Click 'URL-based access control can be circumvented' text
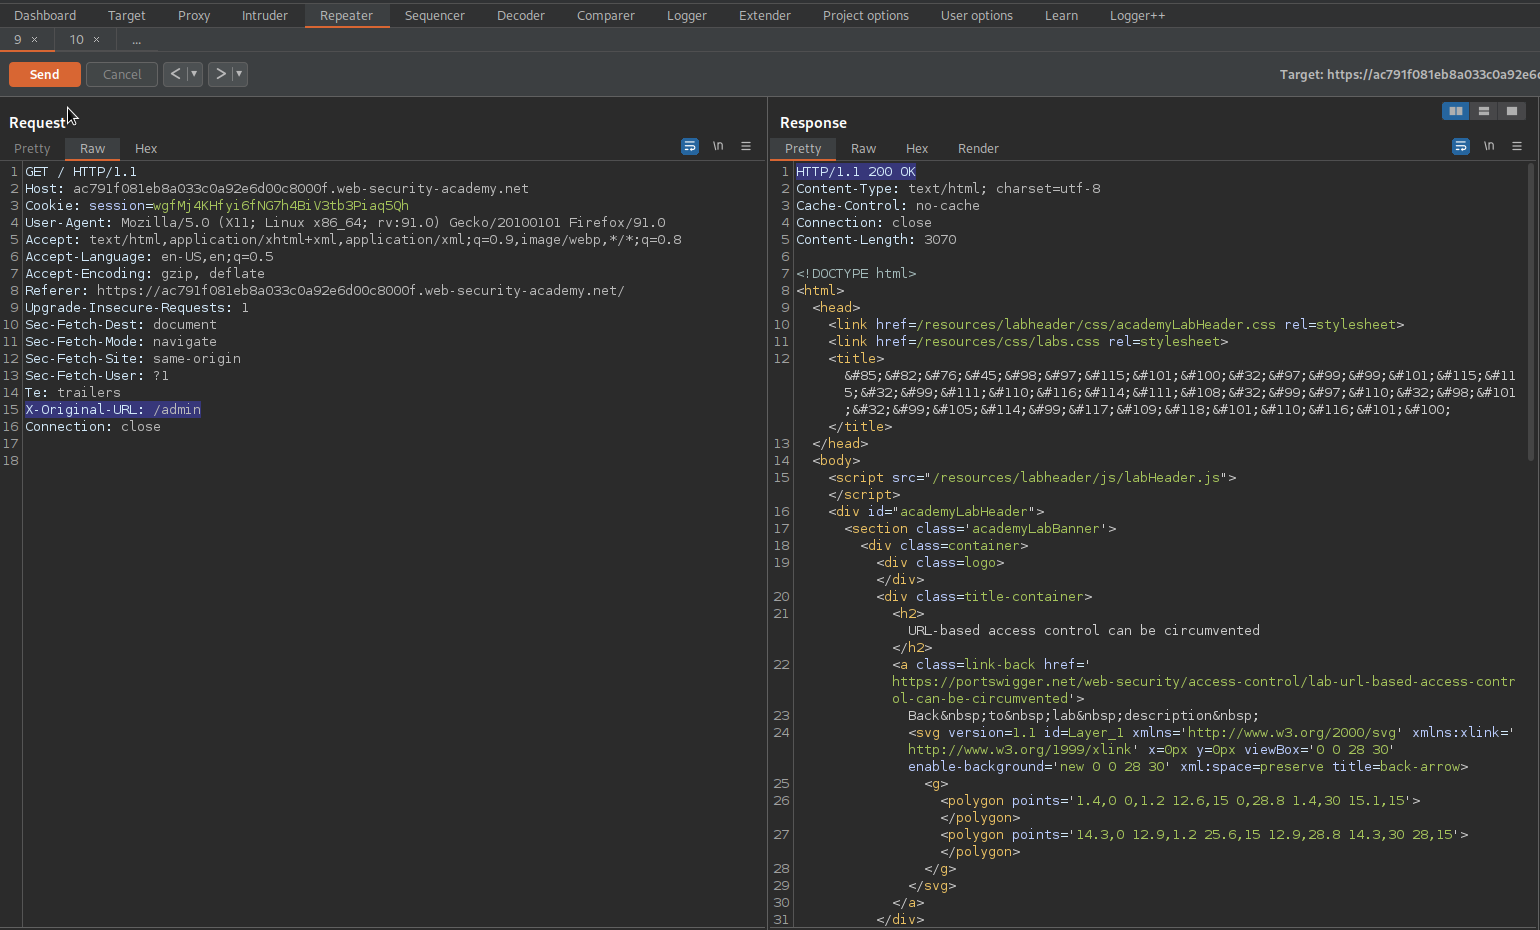1540x930 pixels. [x=1084, y=630]
